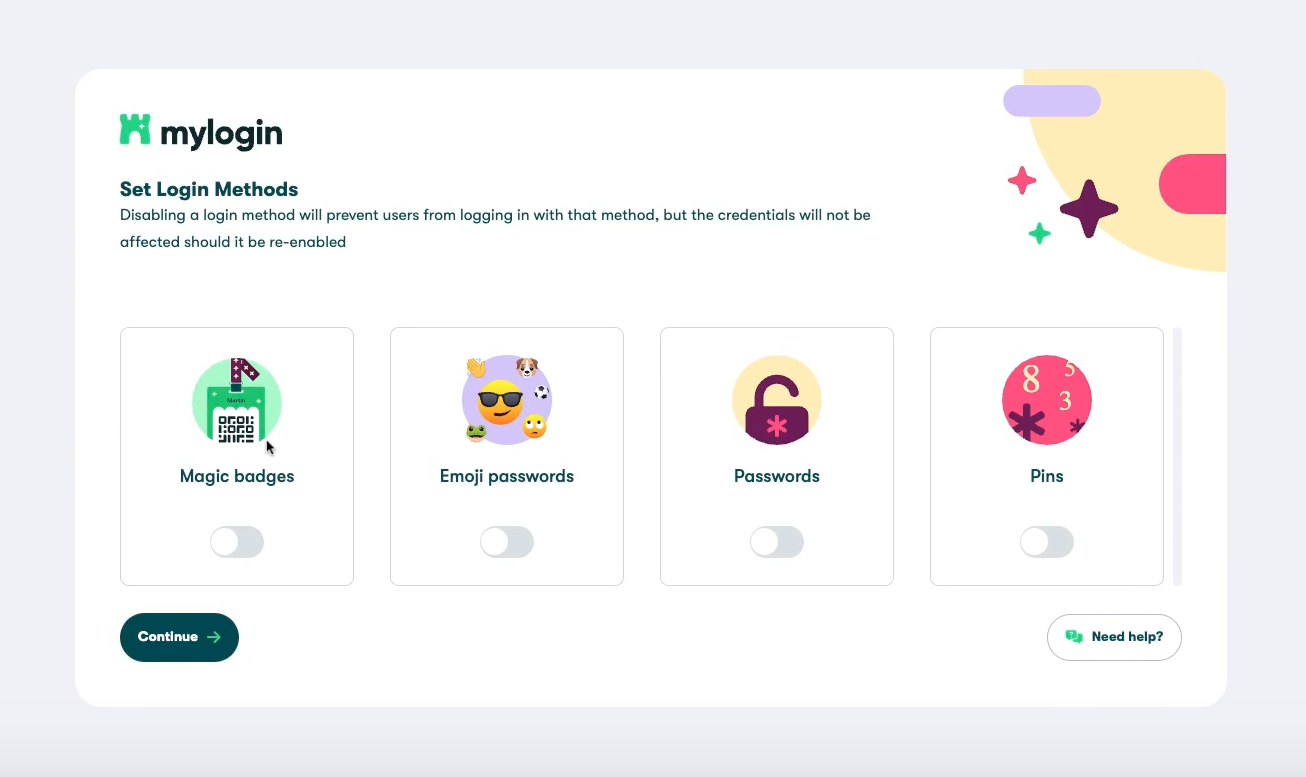Image resolution: width=1306 pixels, height=777 pixels.
Task: Click the vertical scrollbar beside Pins card
Action: (1177, 456)
